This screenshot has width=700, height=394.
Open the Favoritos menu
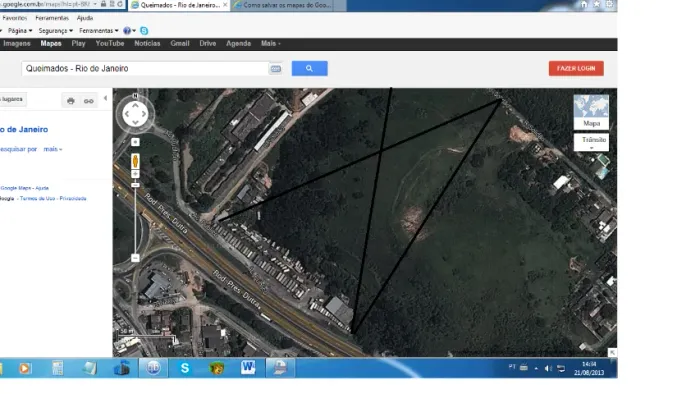[15, 18]
